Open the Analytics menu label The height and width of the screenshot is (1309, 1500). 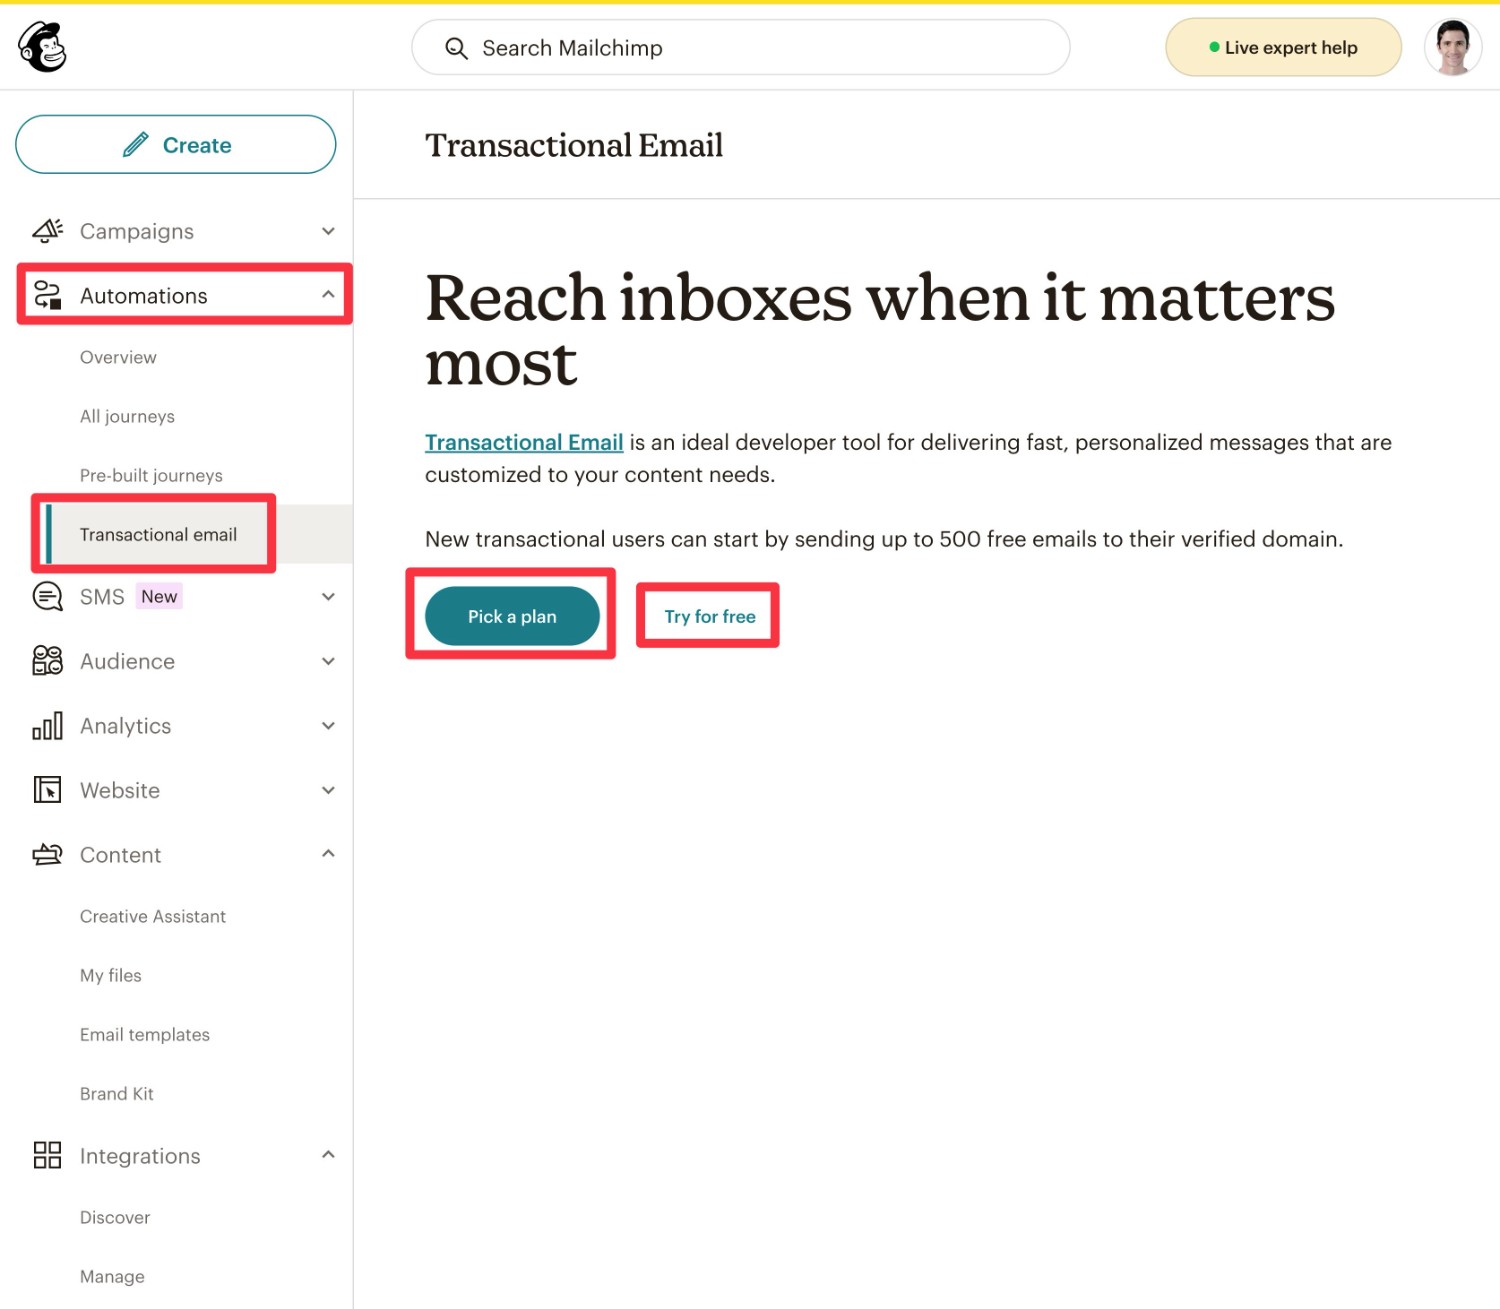coord(125,726)
